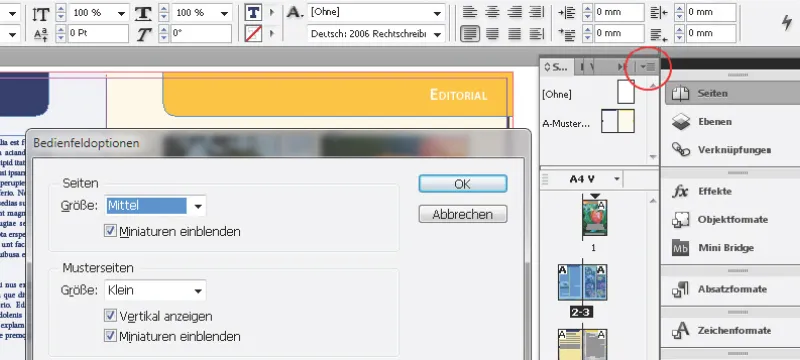Open the vertical scale percentage dropdown

coord(122,13)
